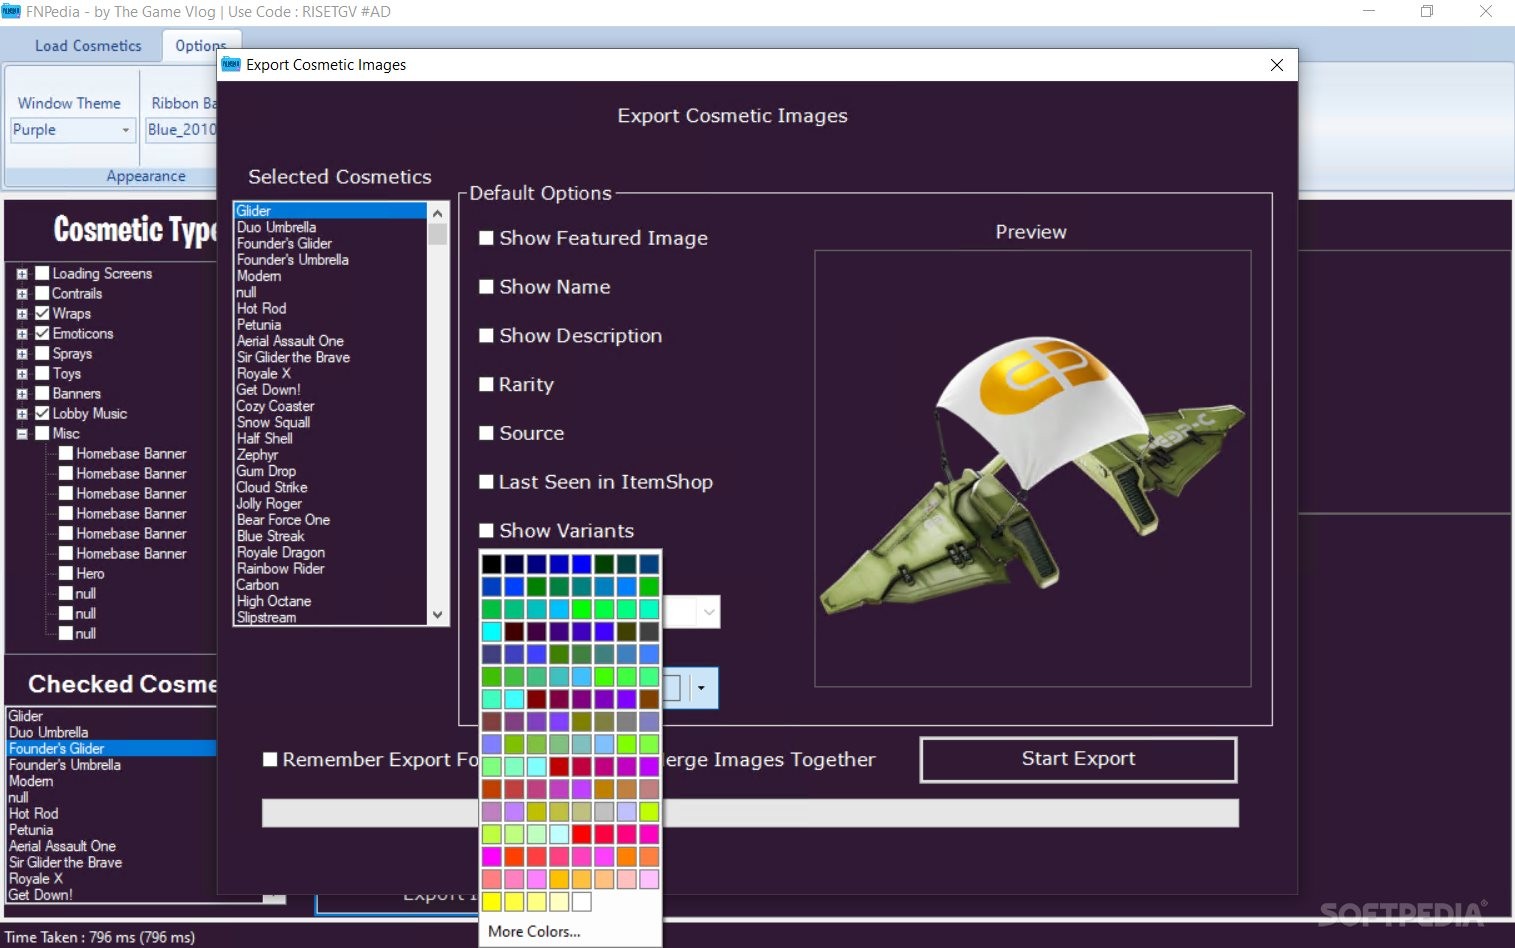
Task: Tick the Remember Export checkbox
Action: 270,760
